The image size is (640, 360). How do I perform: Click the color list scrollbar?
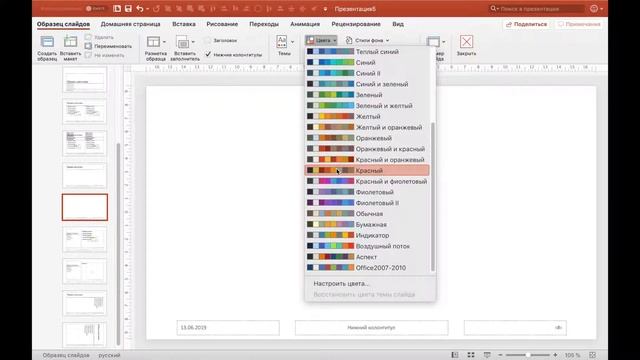[x=433, y=197]
